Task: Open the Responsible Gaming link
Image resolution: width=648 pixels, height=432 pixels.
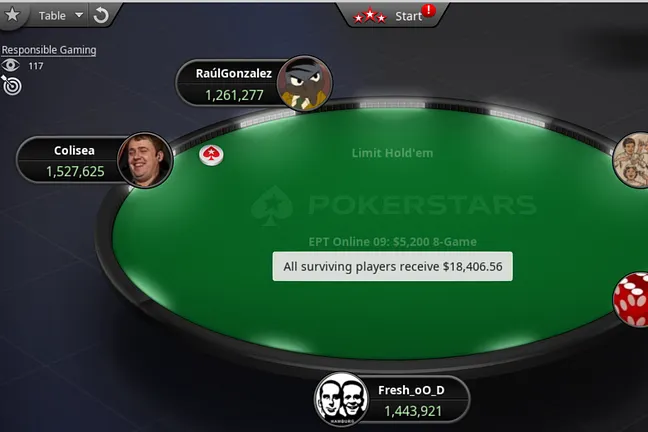Action: pyautogui.click(x=49, y=50)
